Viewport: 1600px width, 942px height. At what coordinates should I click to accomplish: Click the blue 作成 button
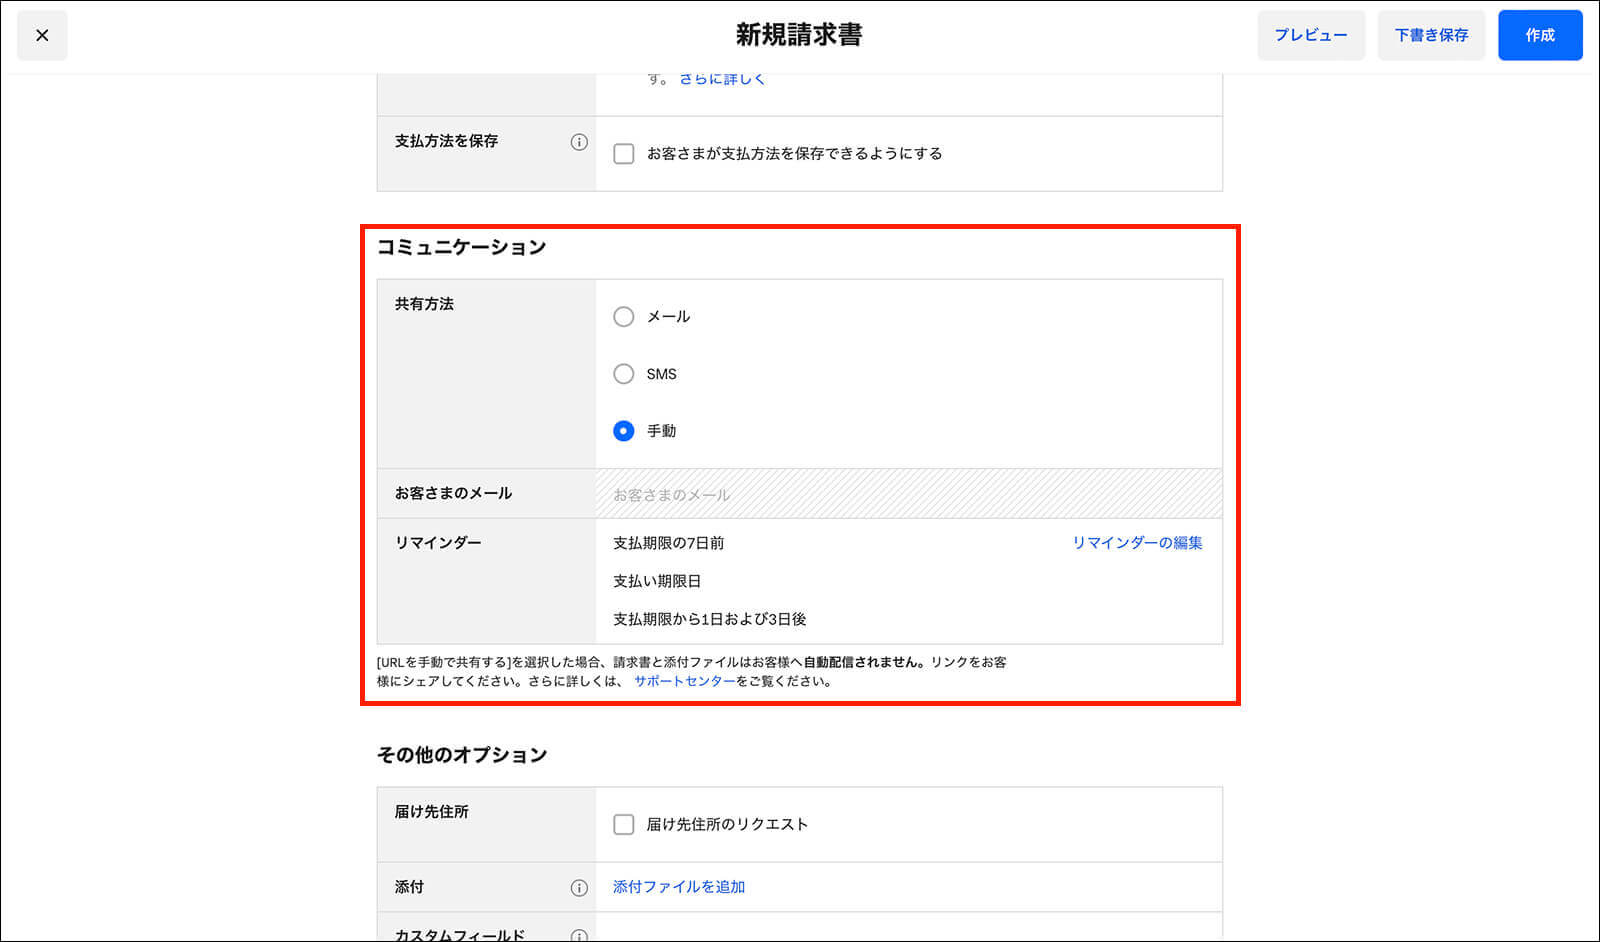[1540, 35]
